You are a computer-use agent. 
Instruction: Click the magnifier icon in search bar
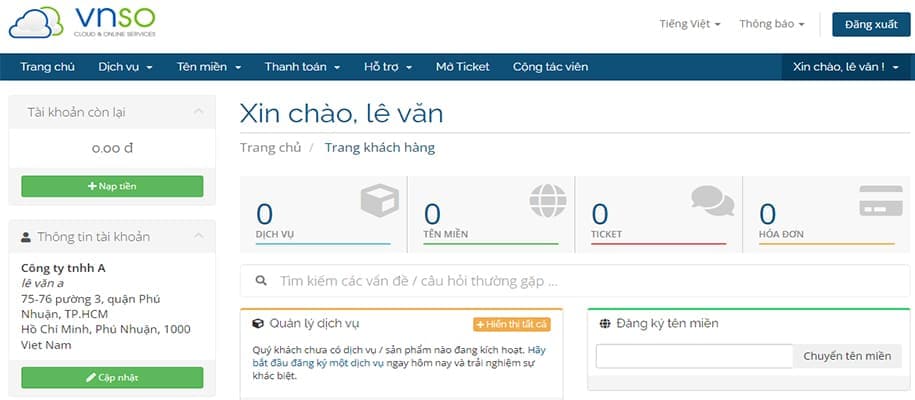click(261, 281)
